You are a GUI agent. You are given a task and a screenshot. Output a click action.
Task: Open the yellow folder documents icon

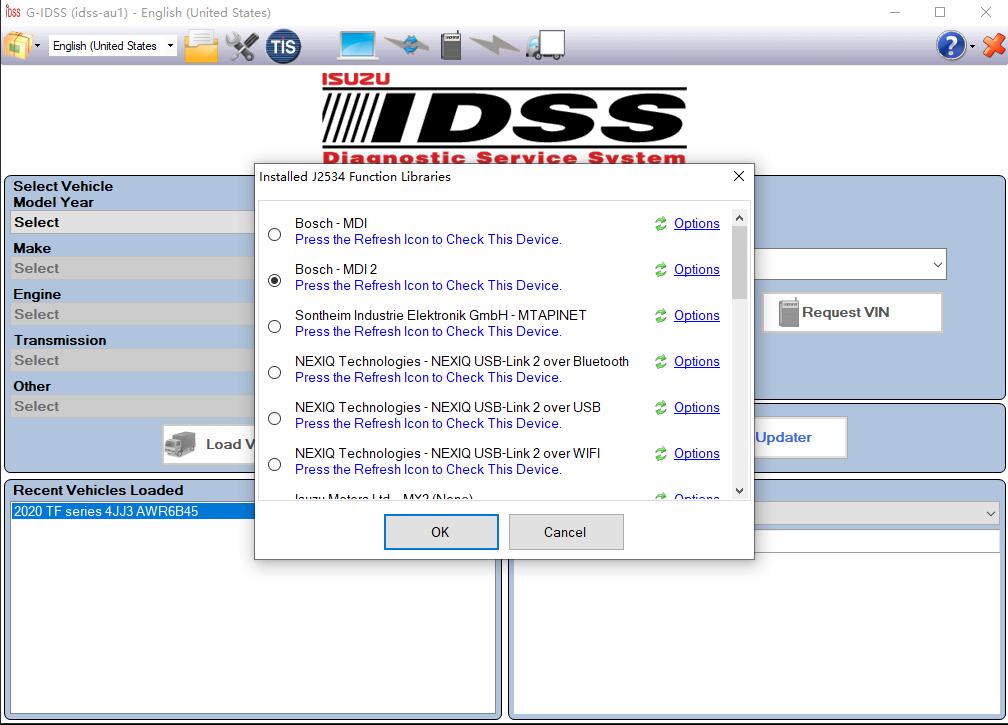click(x=201, y=46)
